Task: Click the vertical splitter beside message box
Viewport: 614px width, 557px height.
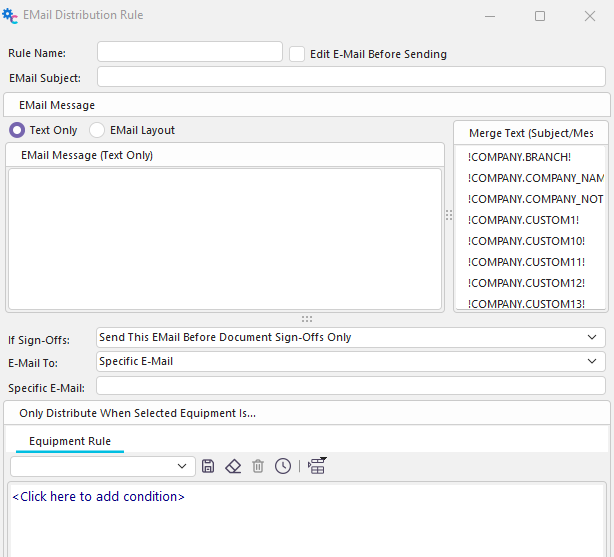Action: tap(448, 215)
